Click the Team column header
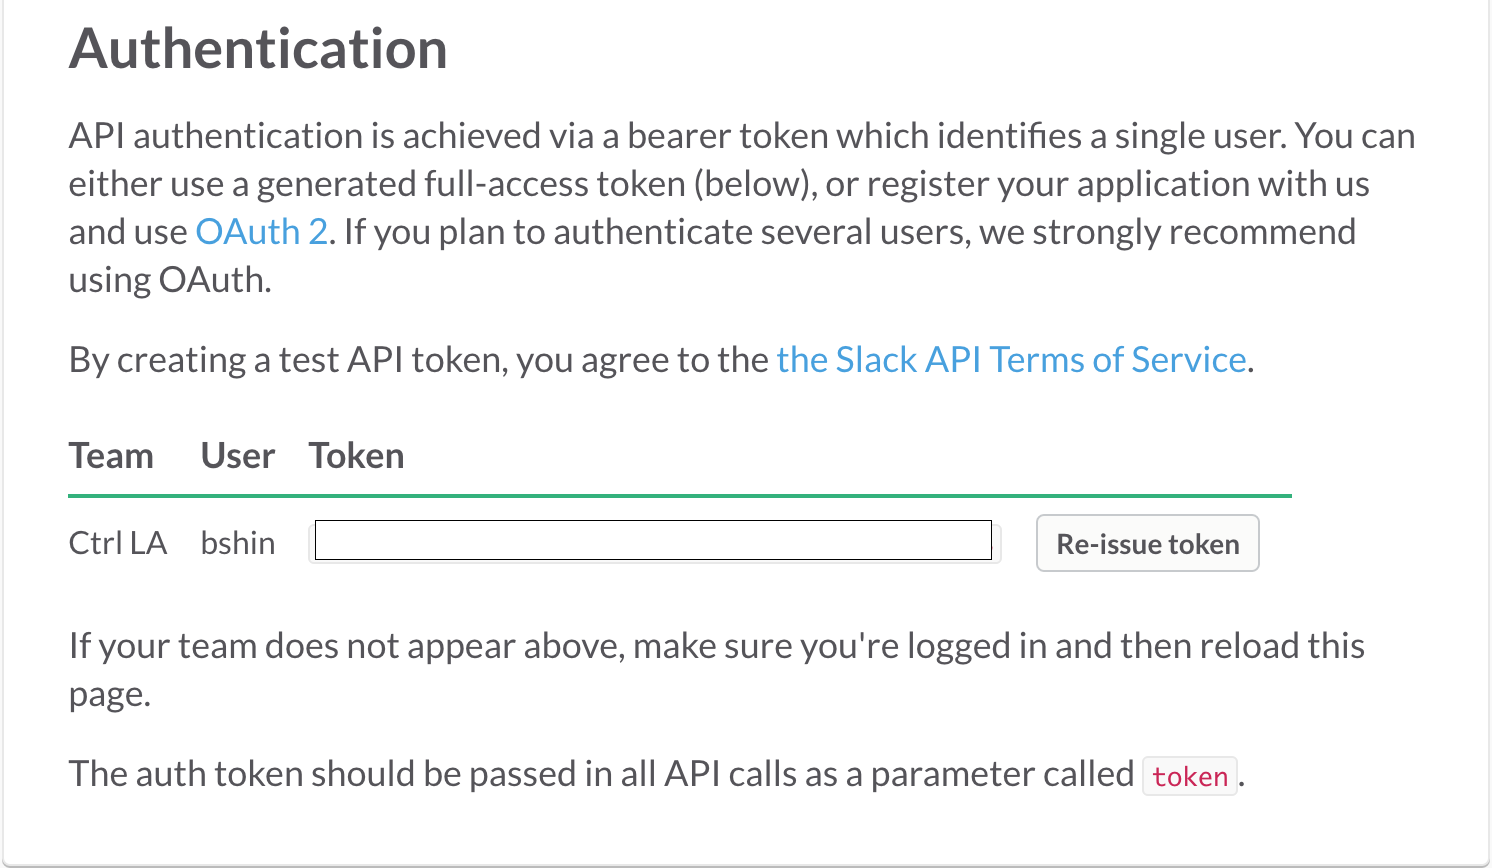This screenshot has width=1492, height=868. (110, 456)
